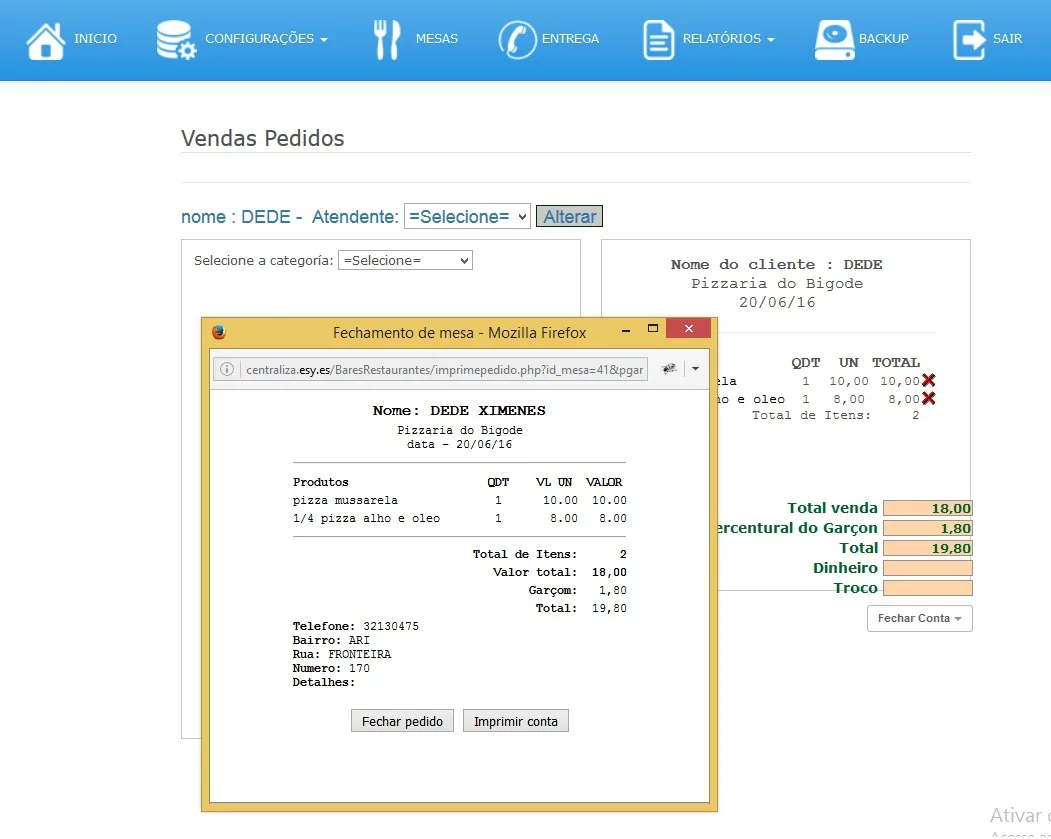Click Bairro: ARI text
This screenshot has width=1051, height=839.
click(331, 640)
